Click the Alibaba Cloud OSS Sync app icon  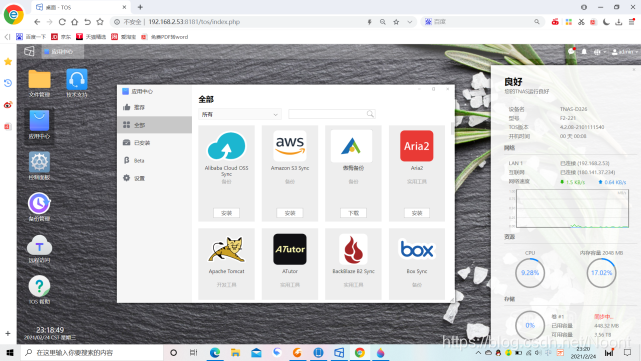(x=226, y=146)
